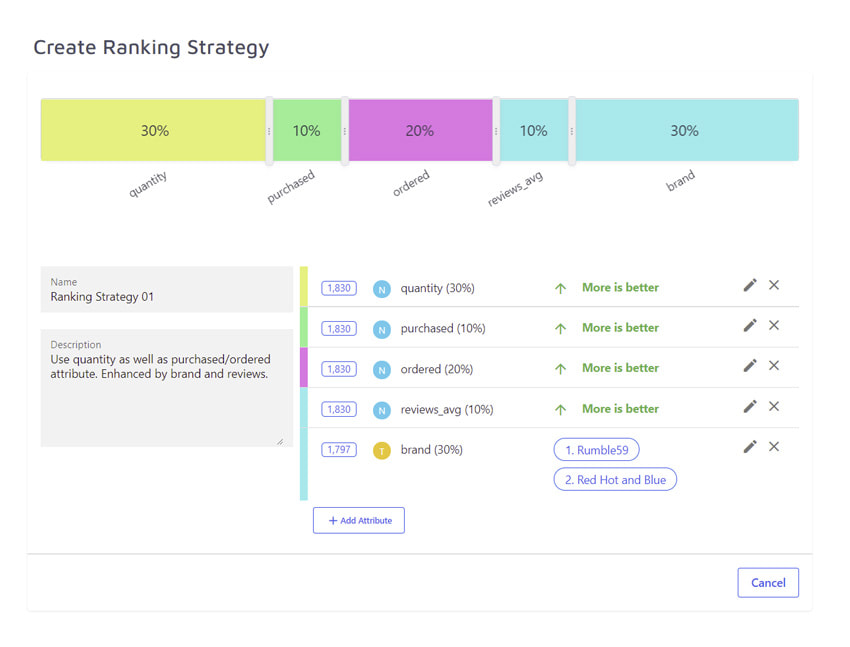Edit the brand attribute with the pencil icon
The height and width of the screenshot is (647, 850).
[x=750, y=447]
